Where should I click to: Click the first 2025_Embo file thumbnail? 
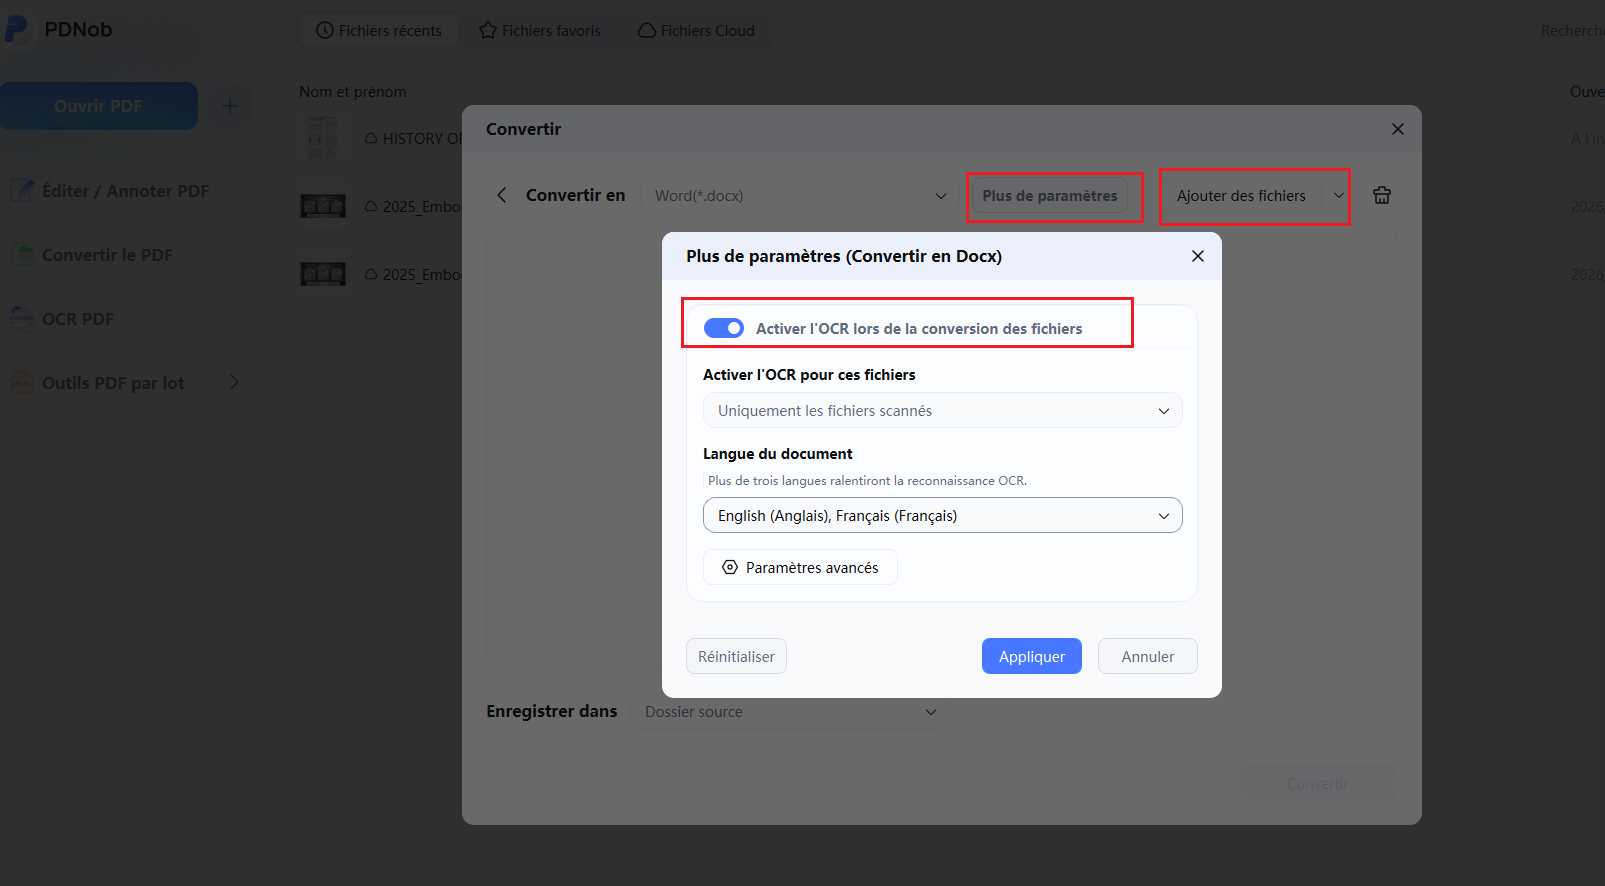[x=323, y=206]
